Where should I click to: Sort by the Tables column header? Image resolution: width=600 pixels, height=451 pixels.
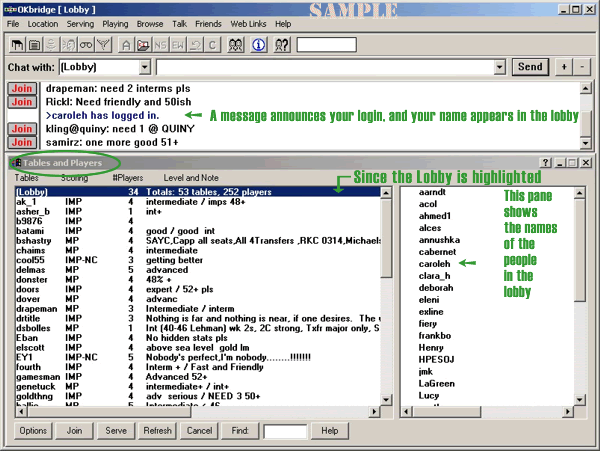pos(26,178)
